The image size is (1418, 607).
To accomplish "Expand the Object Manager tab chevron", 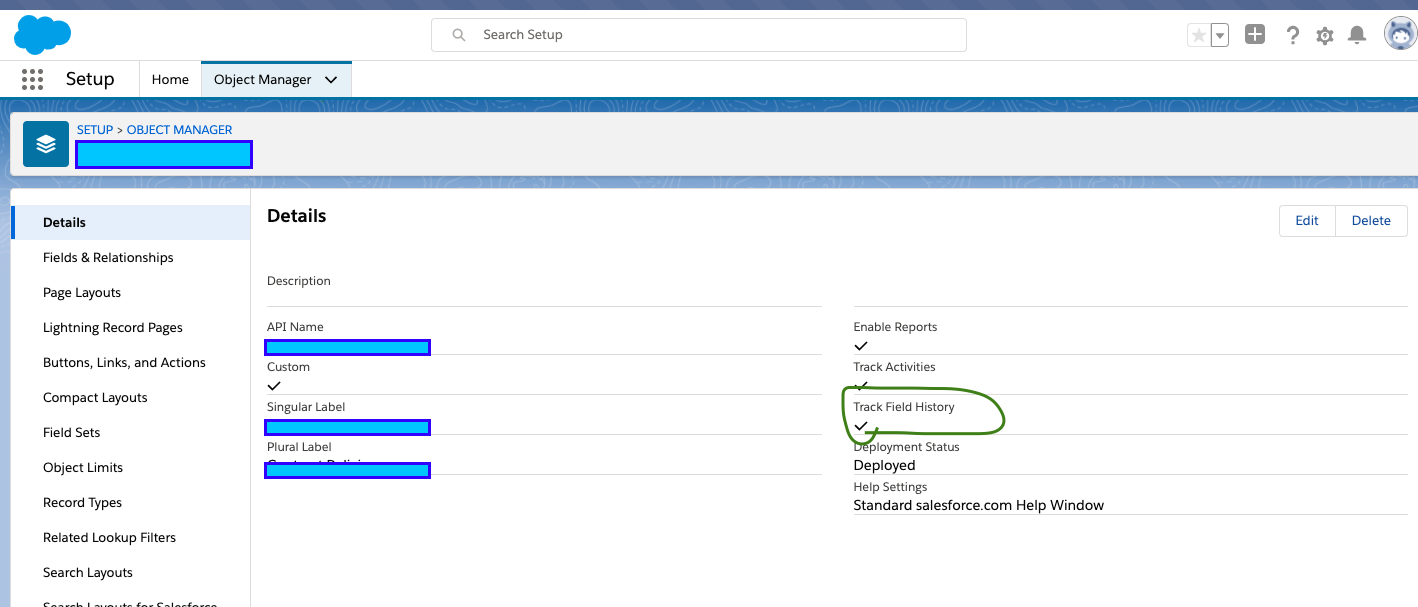I will pyautogui.click(x=331, y=79).
